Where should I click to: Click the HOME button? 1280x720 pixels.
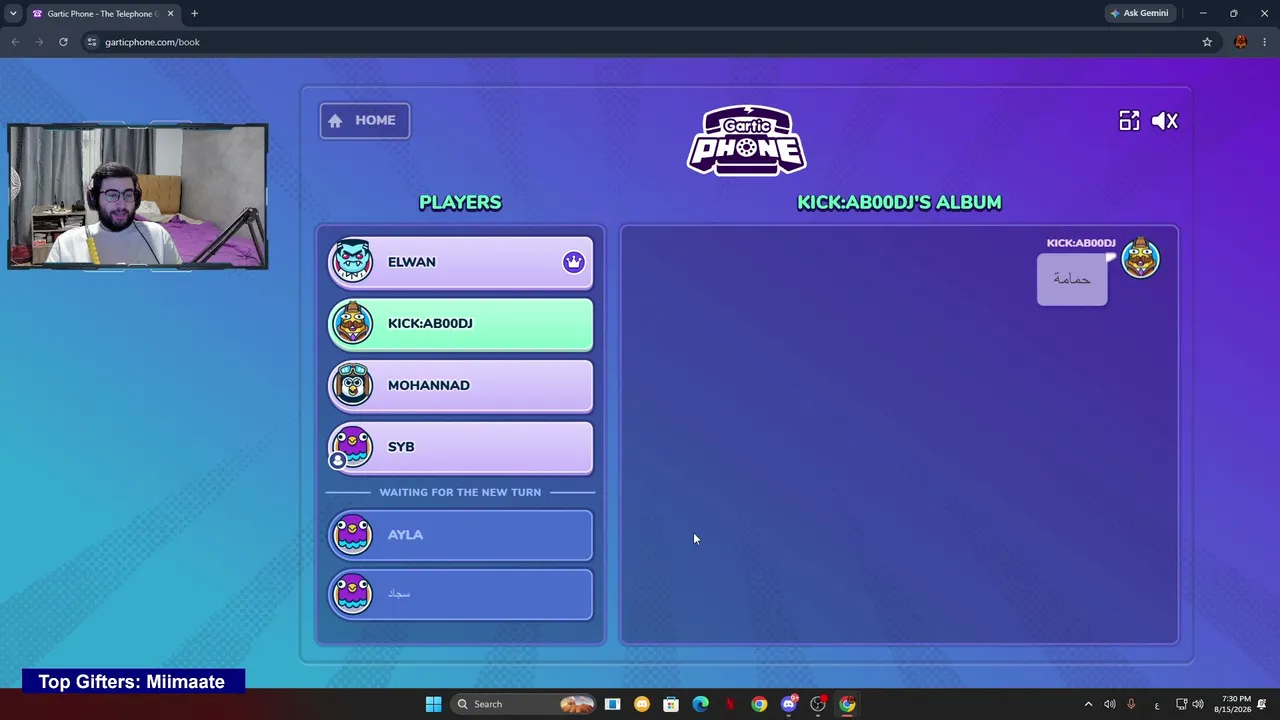pos(365,121)
